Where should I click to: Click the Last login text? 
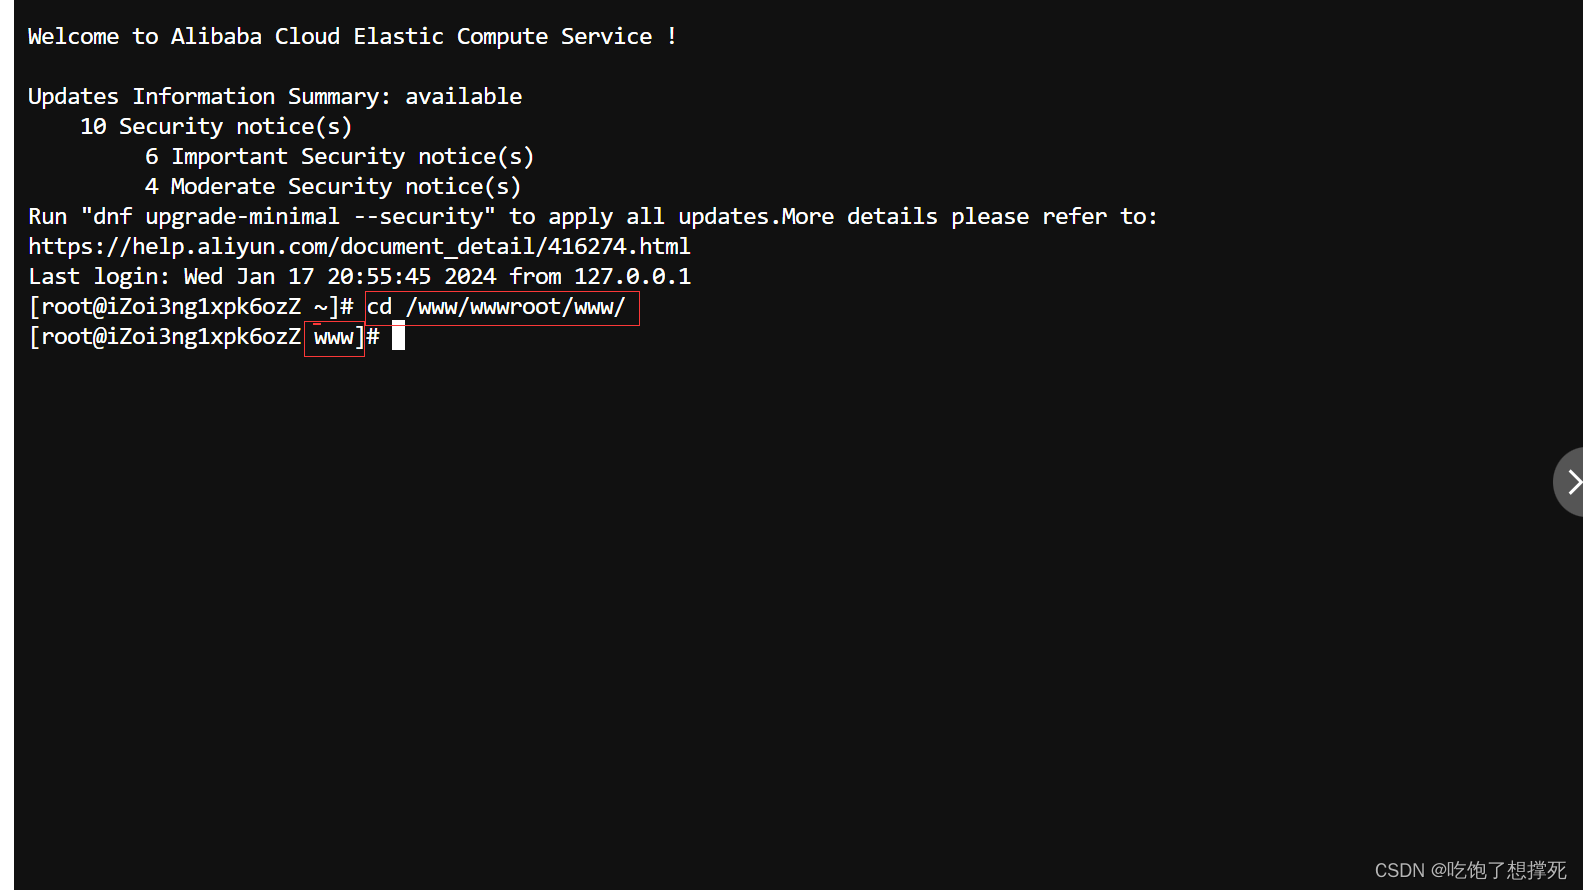point(98,277)
